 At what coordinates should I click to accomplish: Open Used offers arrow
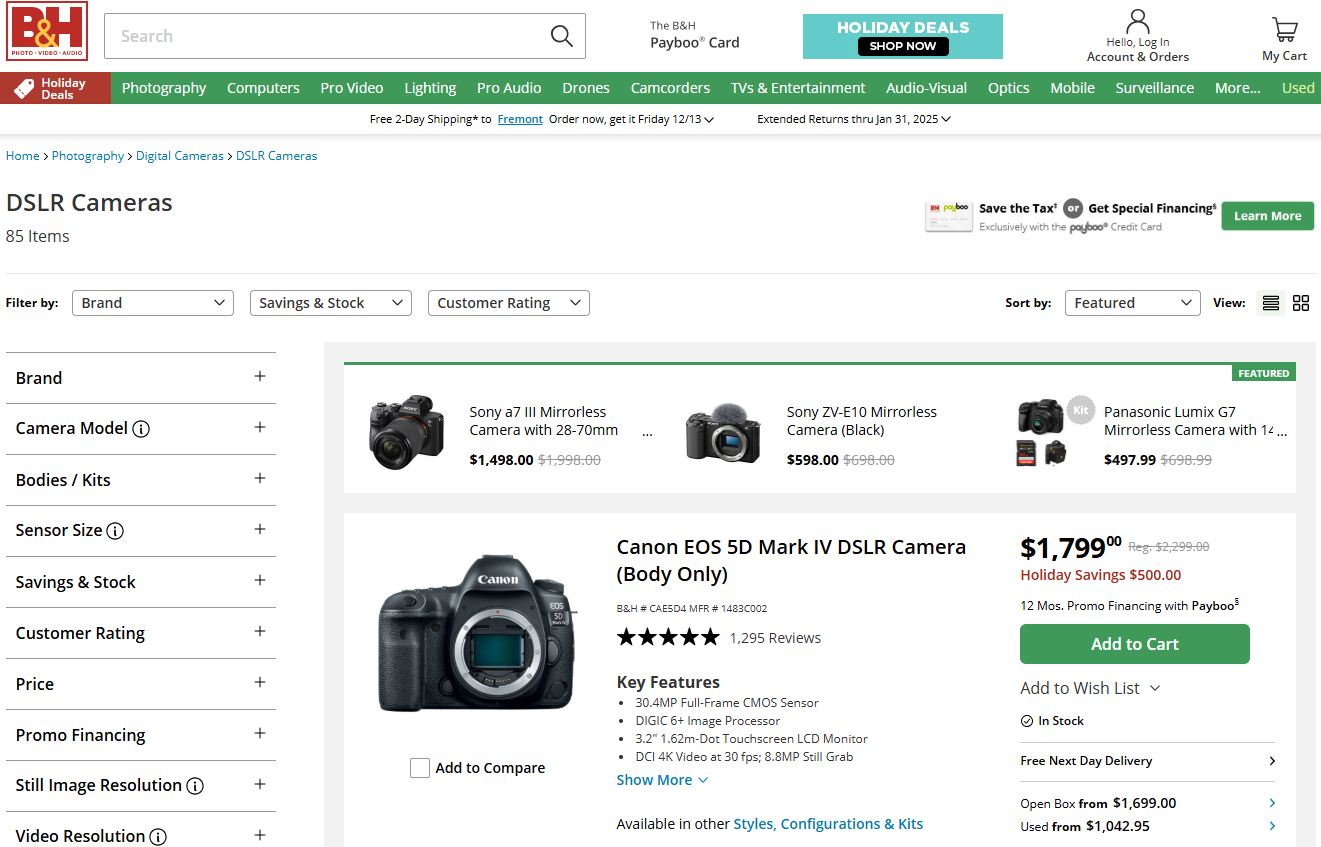coord(1272,826)
